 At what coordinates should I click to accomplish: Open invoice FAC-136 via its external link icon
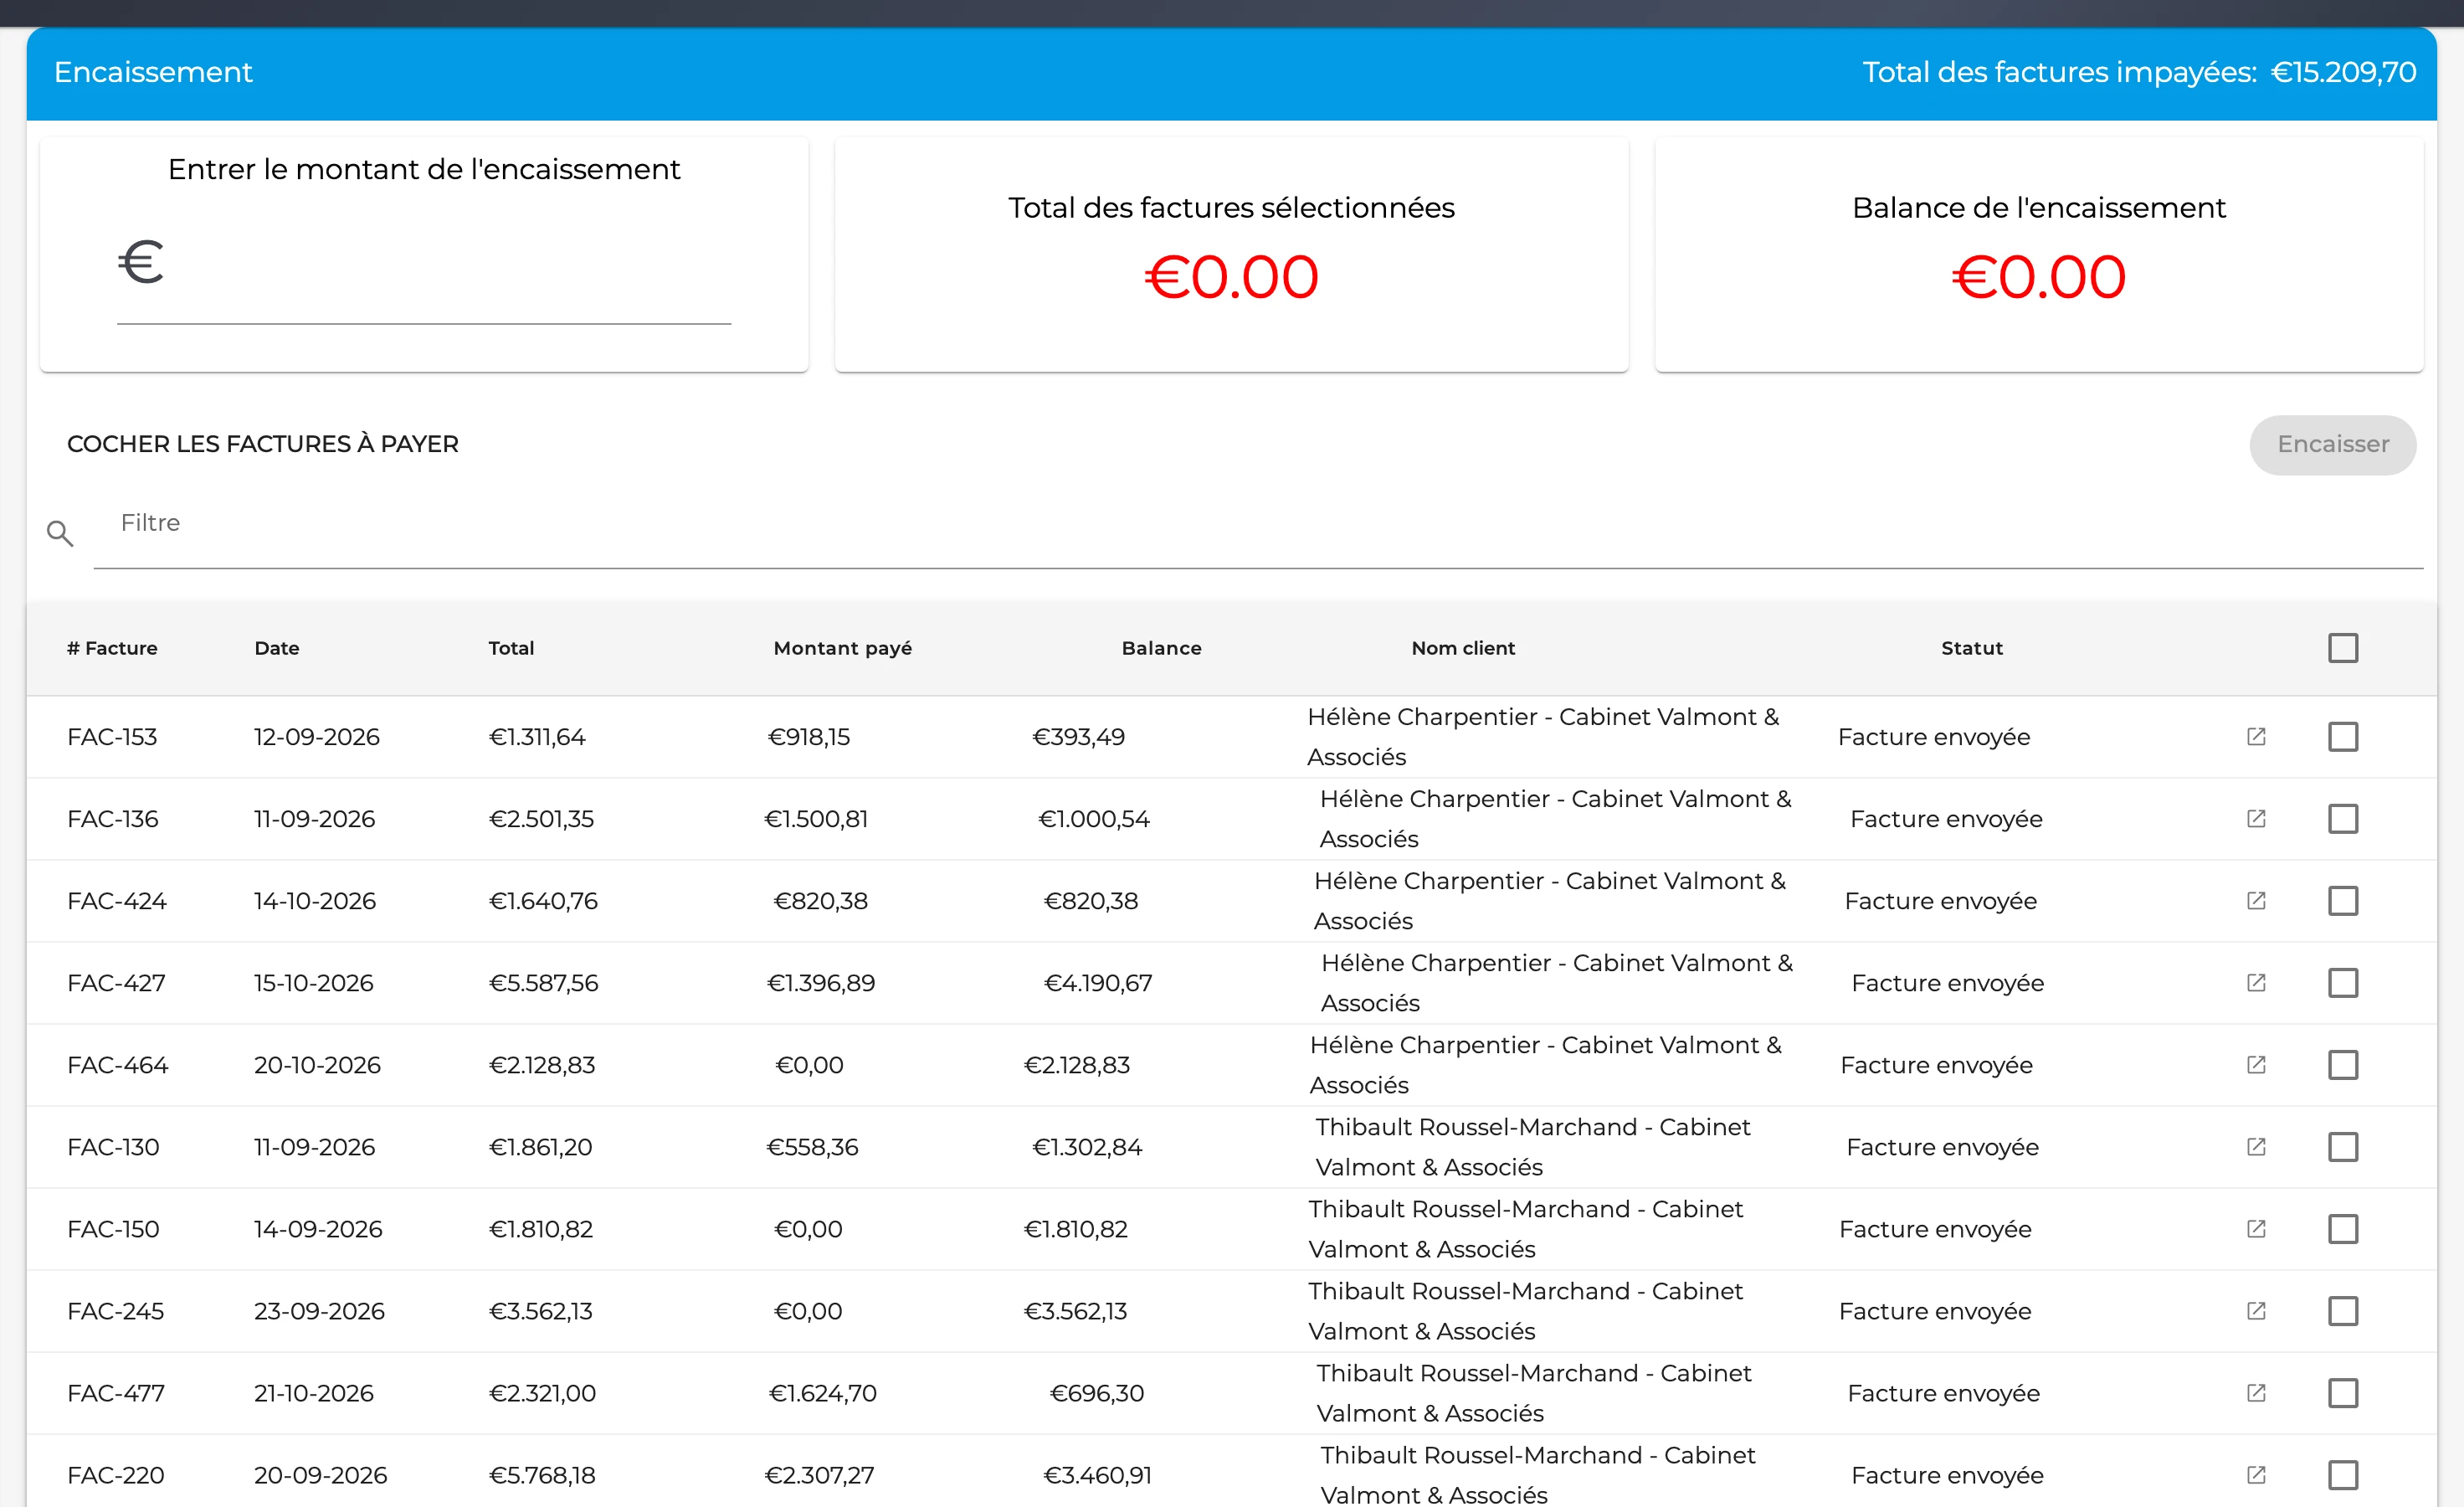tap(2256, 819)
